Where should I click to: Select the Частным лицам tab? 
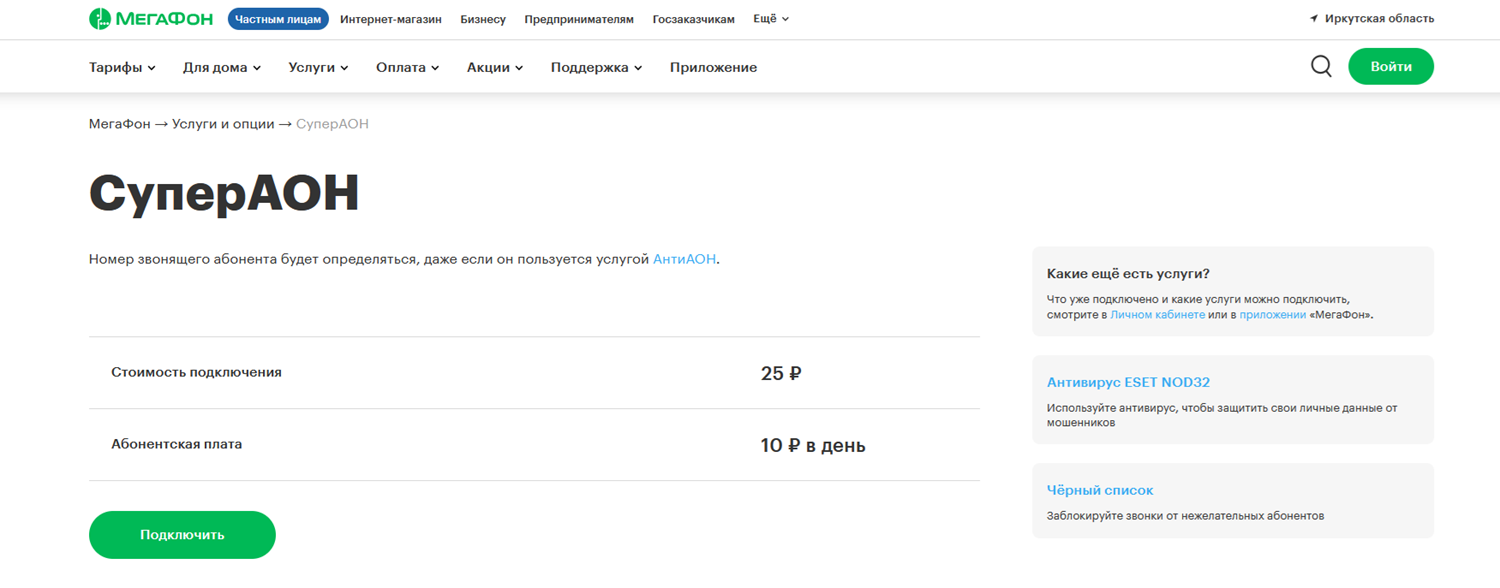pyautogui.click(x=278, y=19)
